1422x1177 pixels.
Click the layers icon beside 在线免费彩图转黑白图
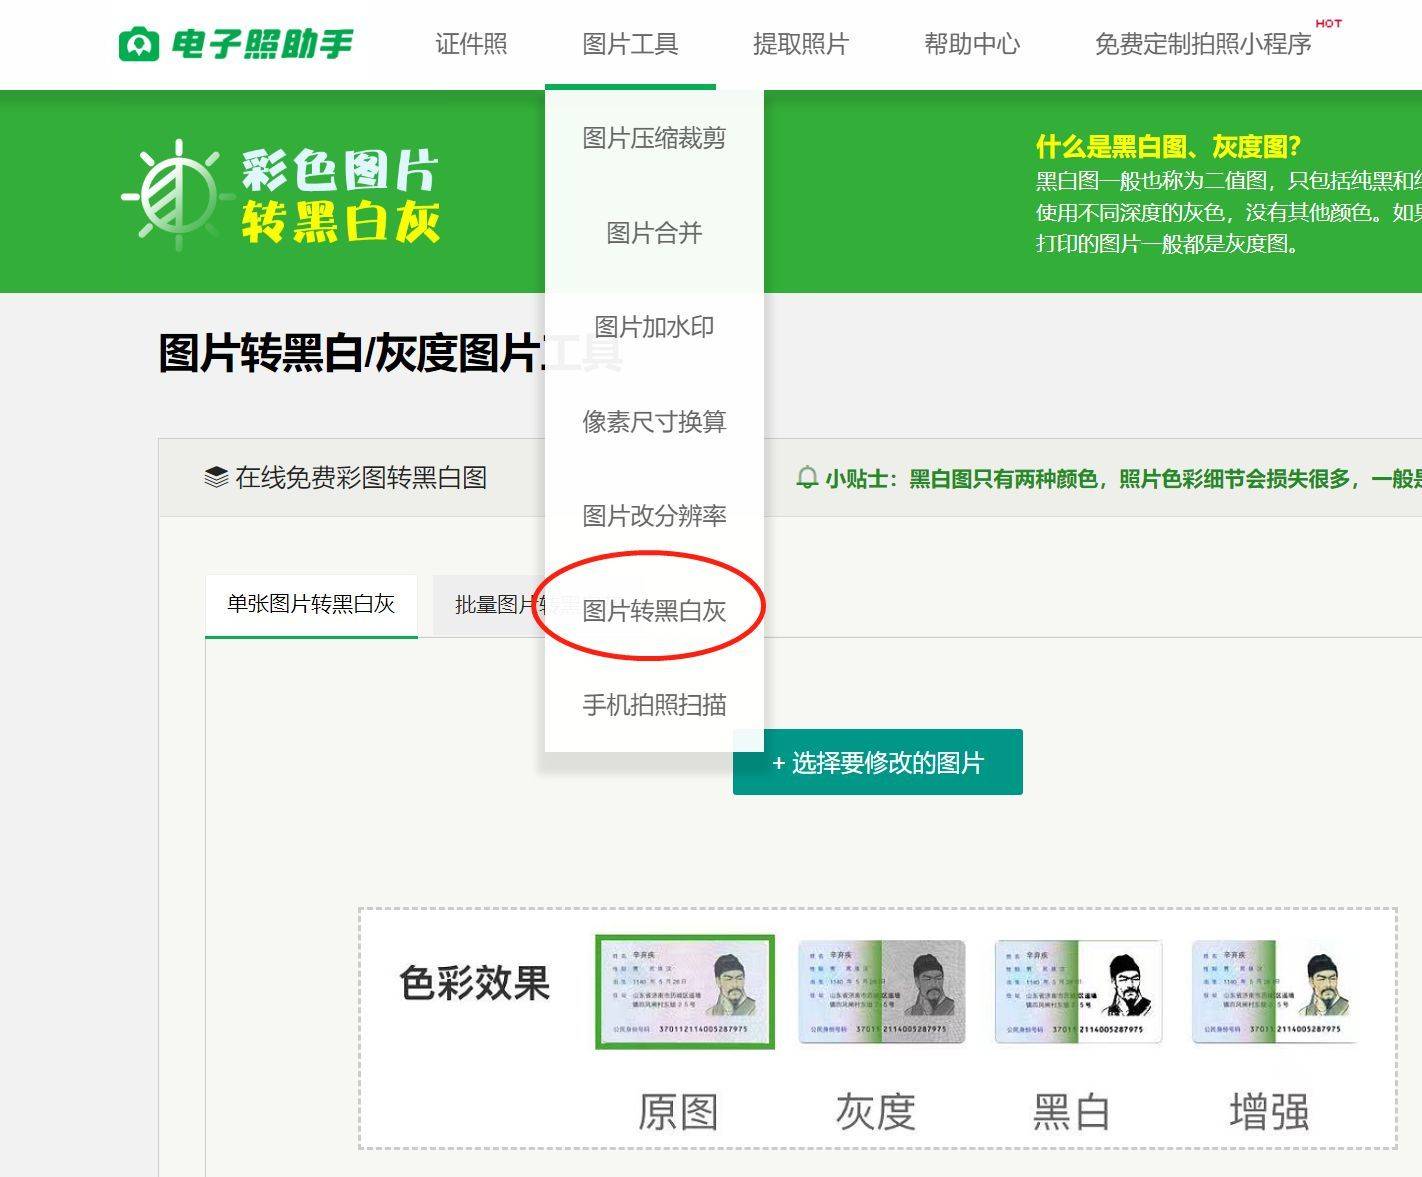coord(216,477)
